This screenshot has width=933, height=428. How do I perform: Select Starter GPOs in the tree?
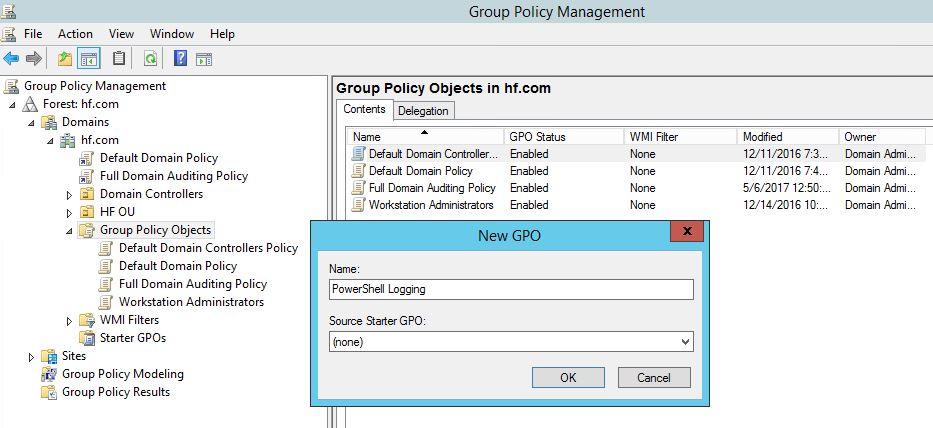click(132, 338)
